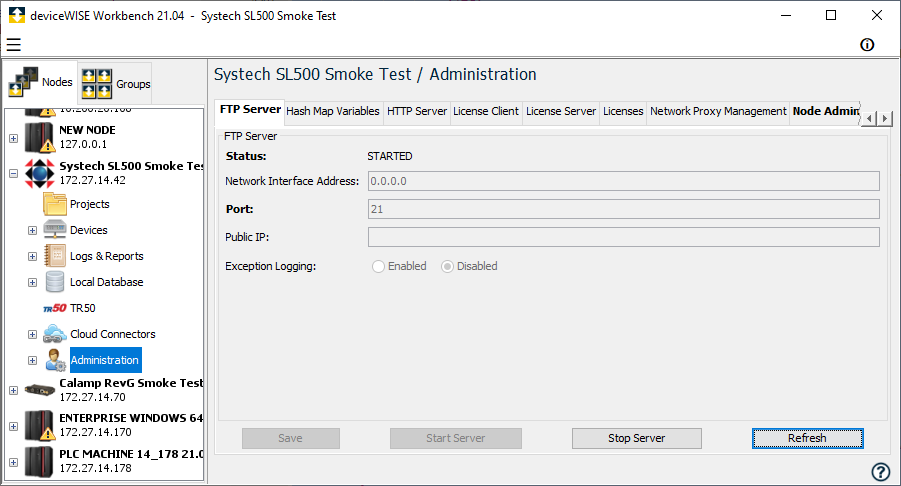Image resolution: width=901 pixels, height=486 pixels.
Task: Switch to the FTP Server tab
Action: tap(250, 110)
